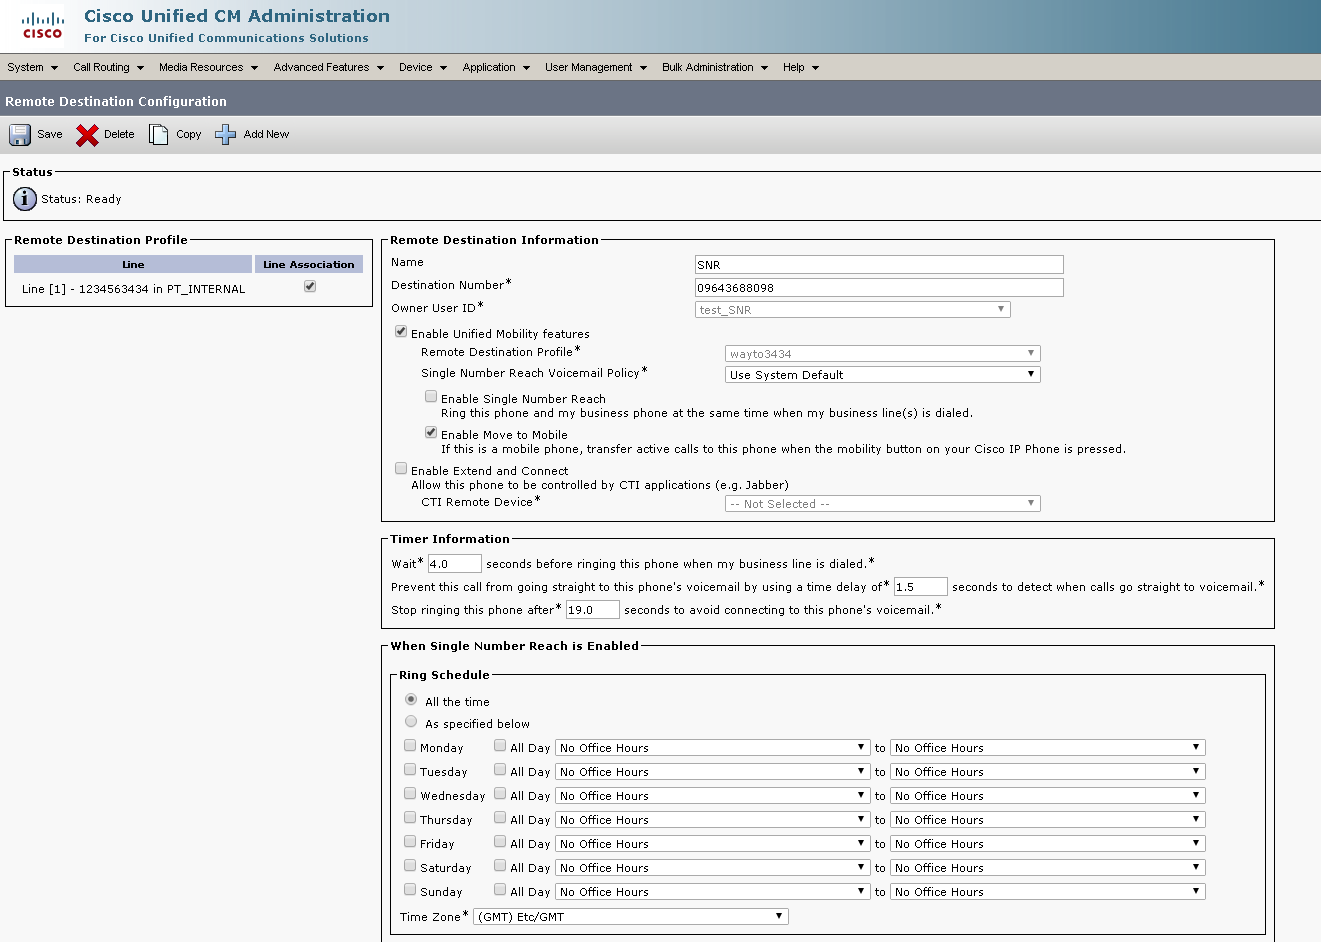Click the Status information icon

point(25,199)
